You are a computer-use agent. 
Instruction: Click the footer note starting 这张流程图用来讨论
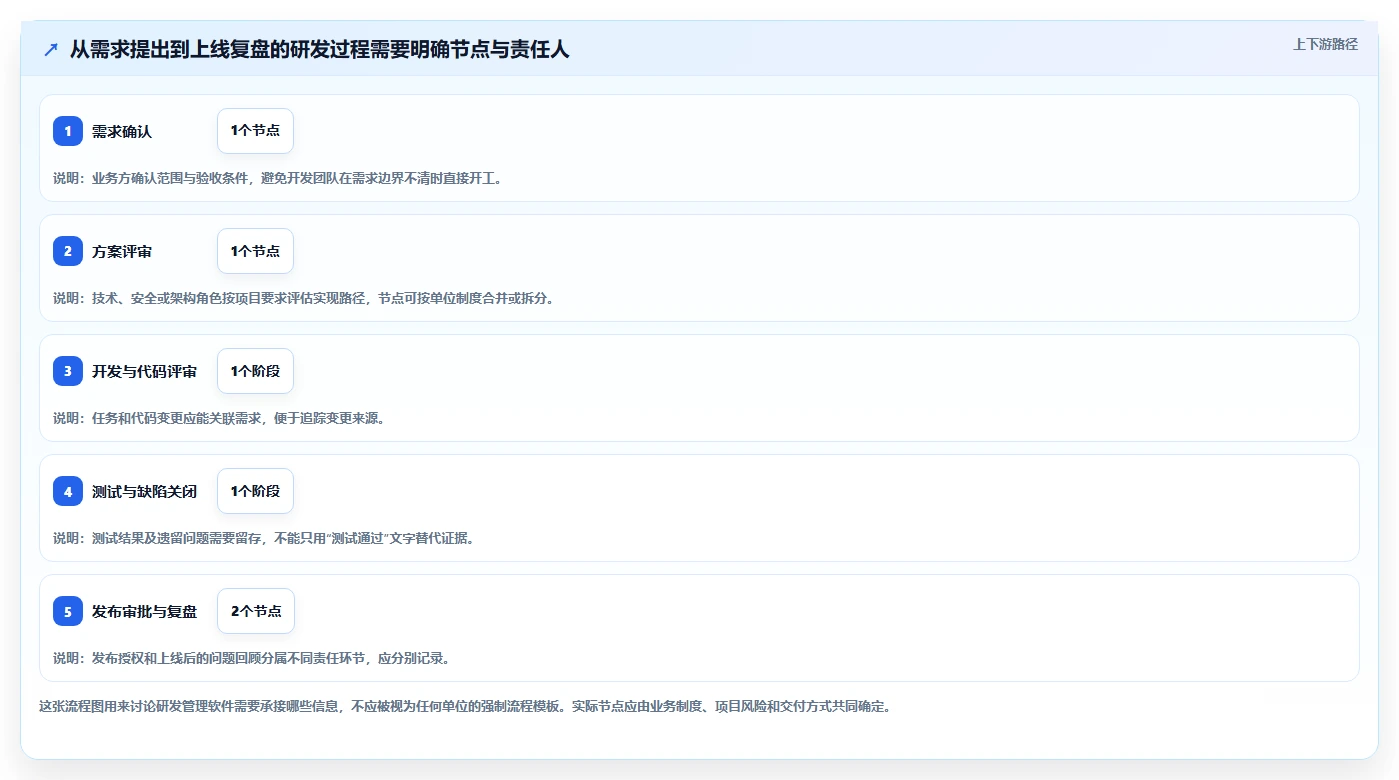pyautogui.click(x=465, y=706)
